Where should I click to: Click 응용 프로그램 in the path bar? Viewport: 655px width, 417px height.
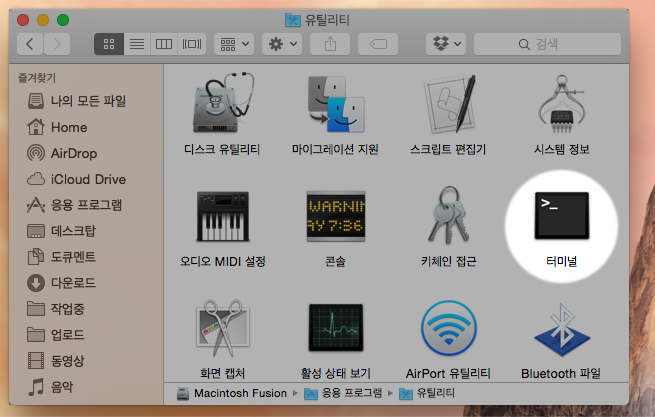click(343, 393)
